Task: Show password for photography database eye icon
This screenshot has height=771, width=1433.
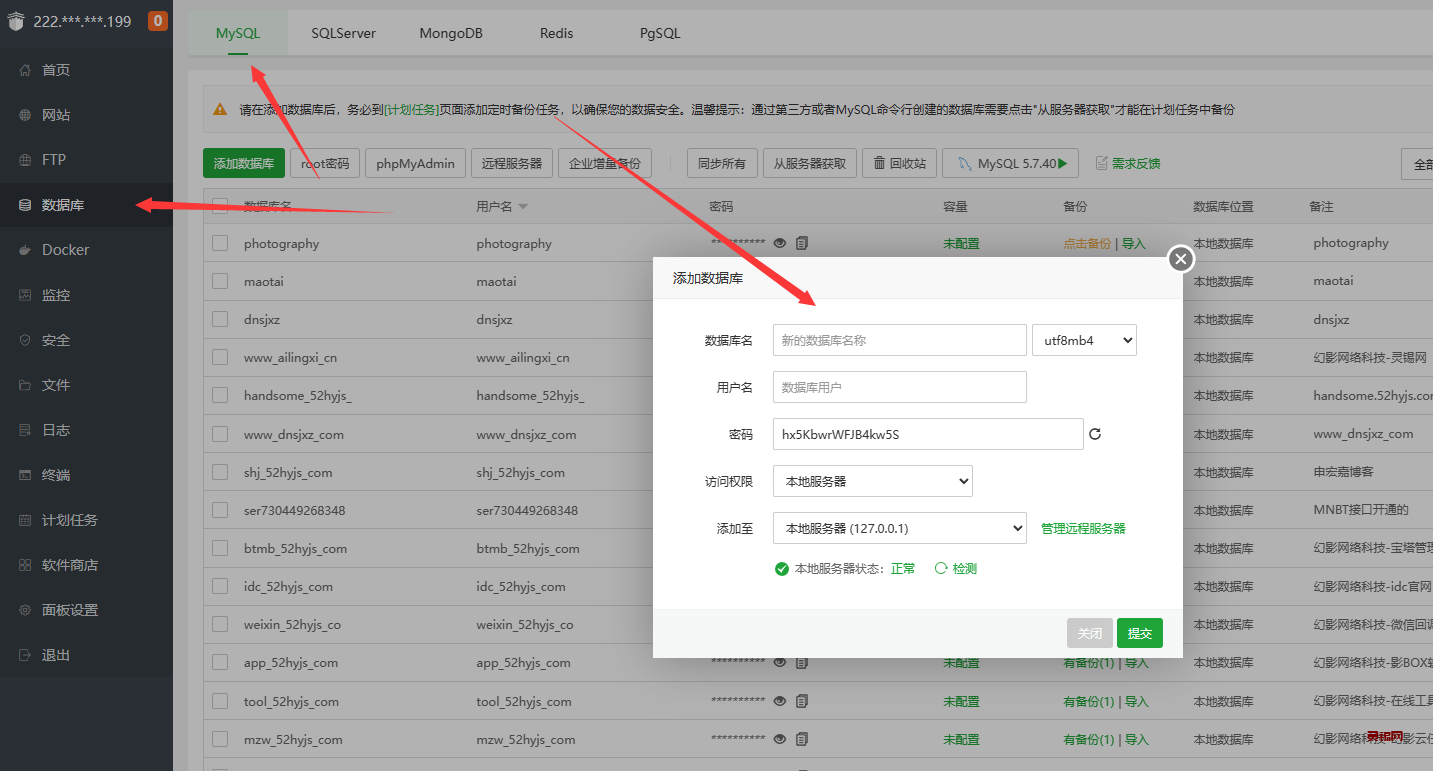Action: pyautogui.click(x=780, y=243)
